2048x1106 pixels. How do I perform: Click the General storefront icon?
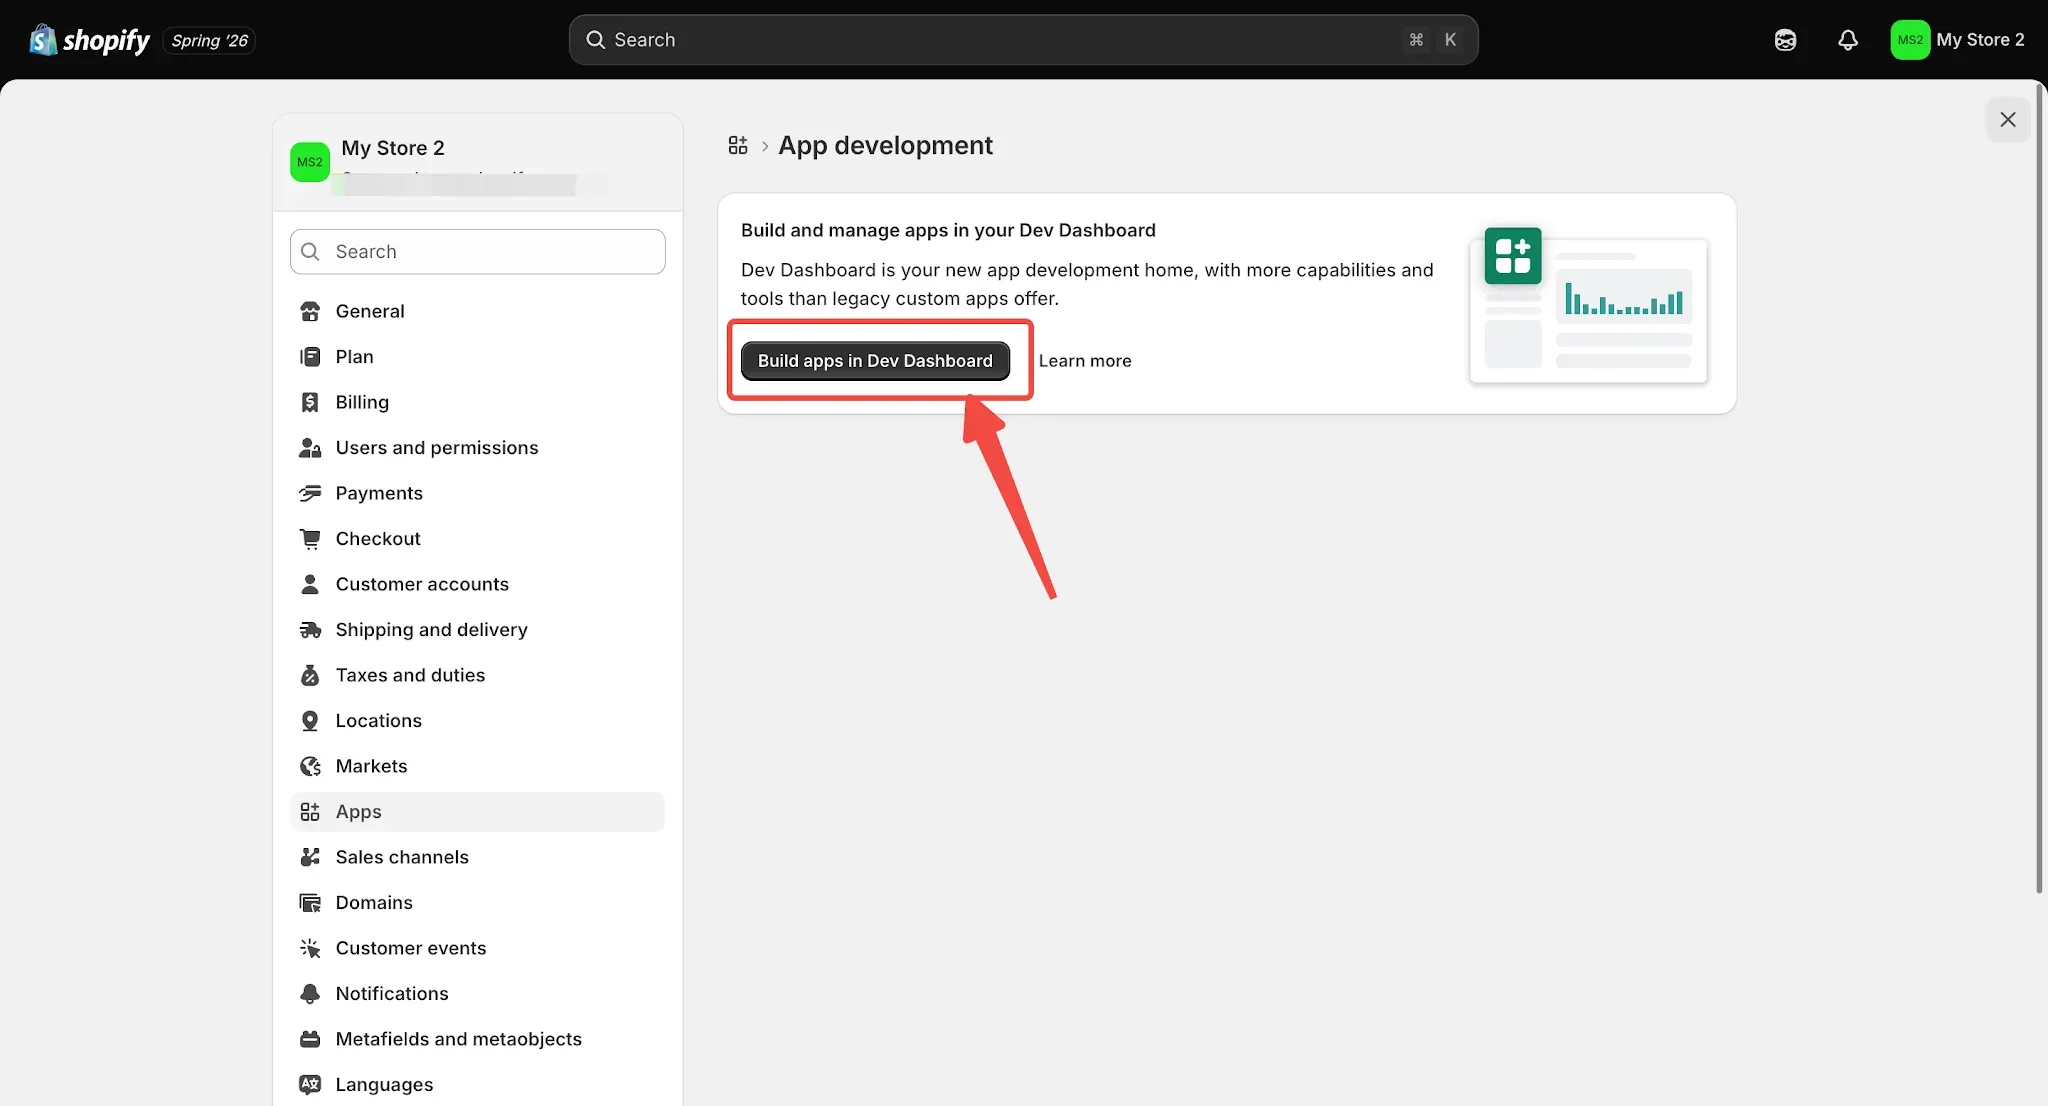310,311
